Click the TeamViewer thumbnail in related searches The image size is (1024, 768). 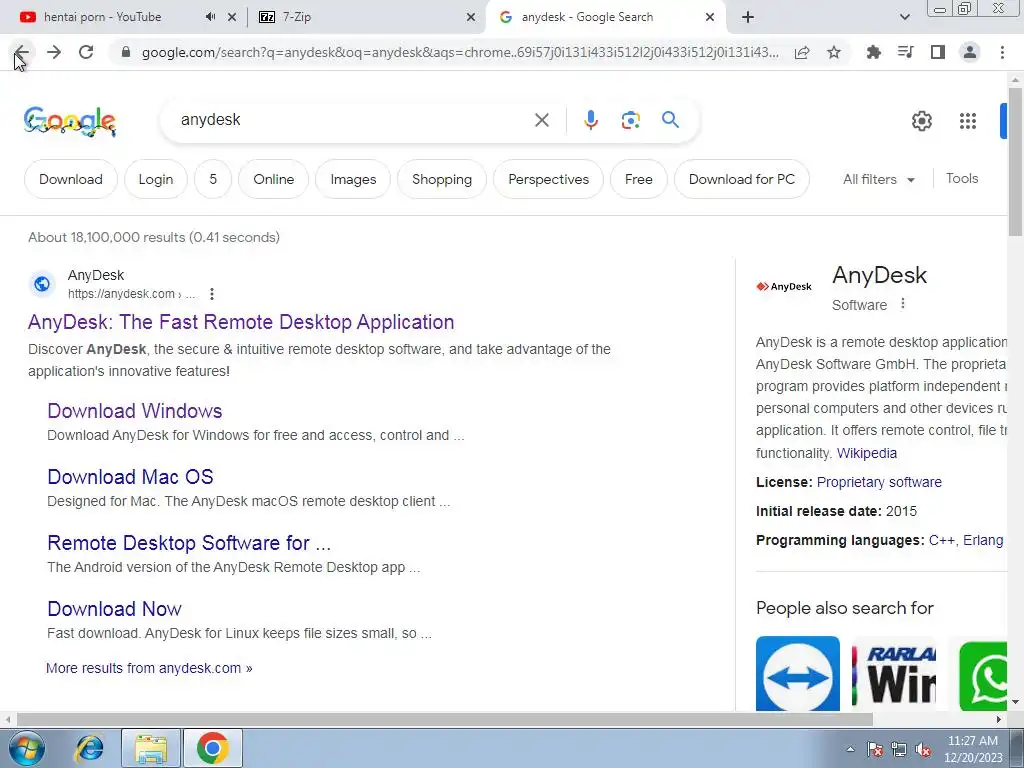coord(797,673)
